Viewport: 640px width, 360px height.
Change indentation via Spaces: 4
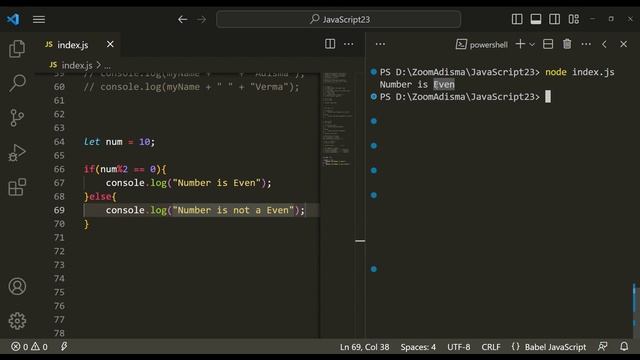(x=418, y=347)
